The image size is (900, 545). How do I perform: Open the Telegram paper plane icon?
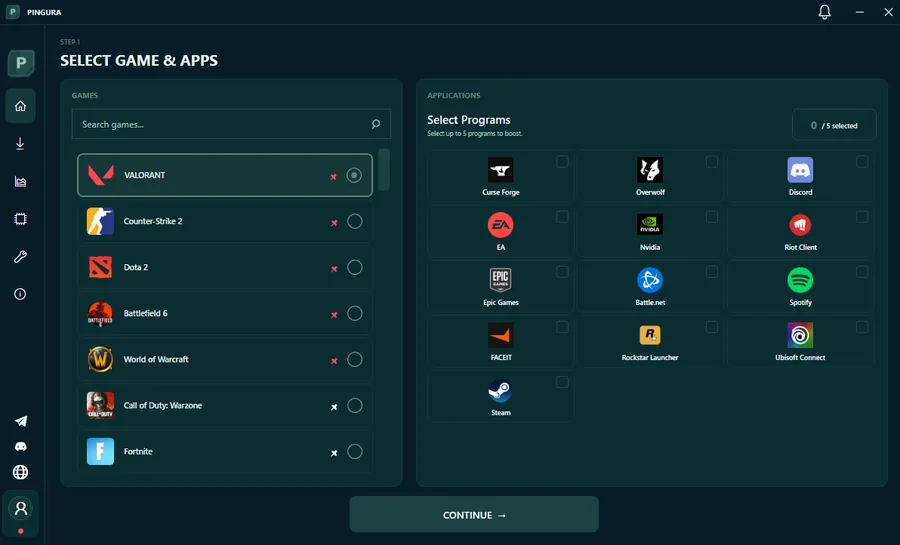coord(21,421)
